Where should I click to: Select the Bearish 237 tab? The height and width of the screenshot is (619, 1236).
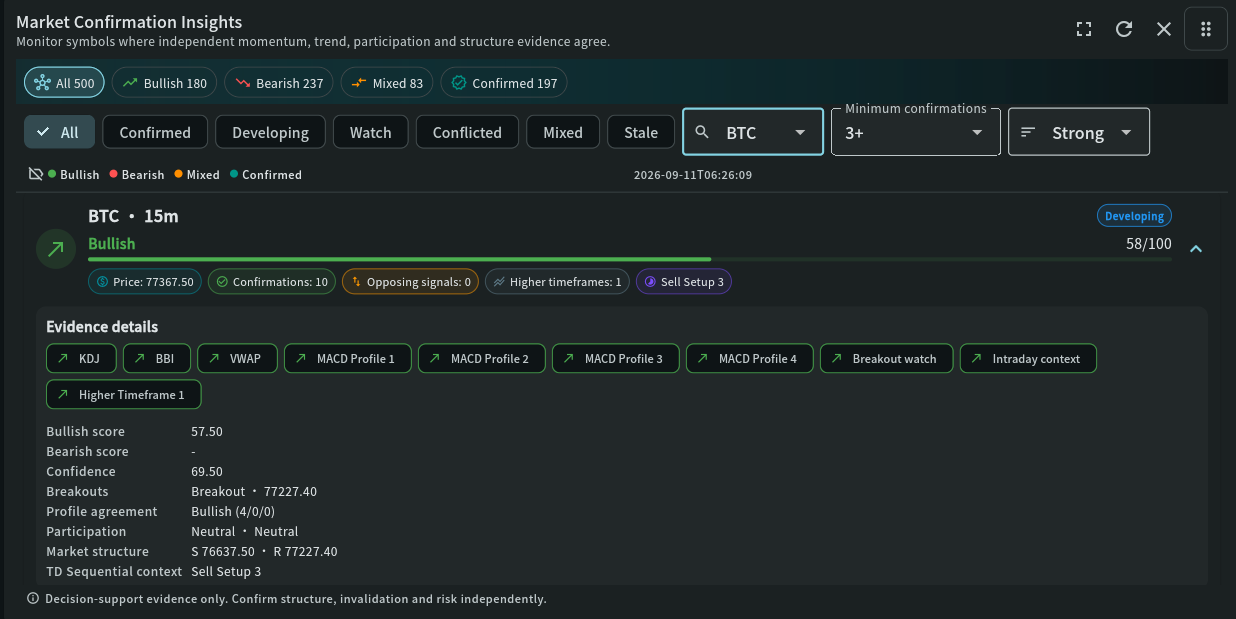(278, 83)
